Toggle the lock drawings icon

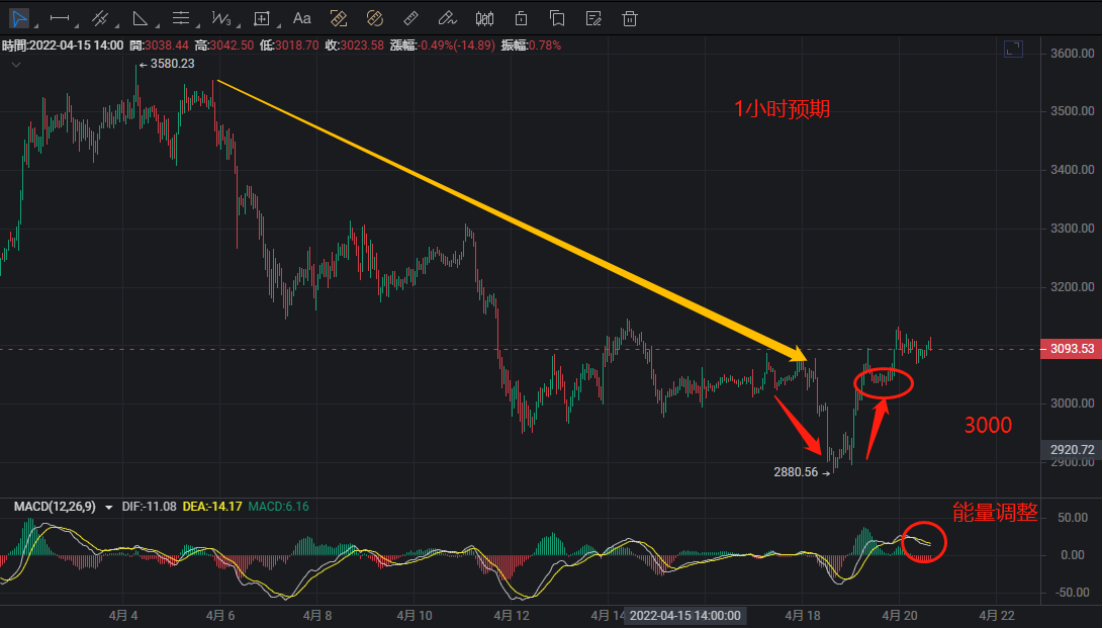(521, 18)
